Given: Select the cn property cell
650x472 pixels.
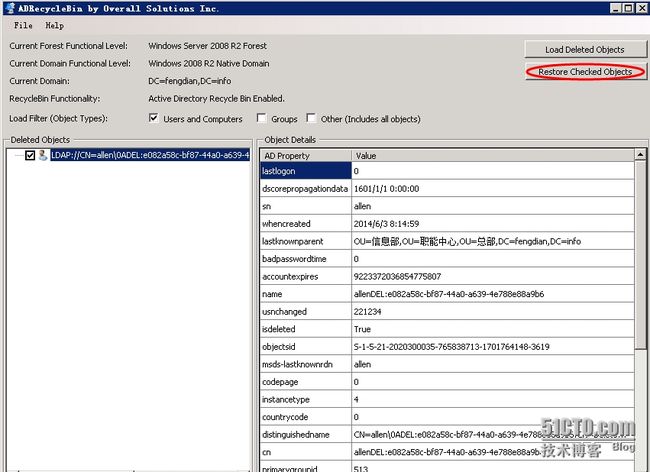Looking at the screenshot, I should click(306, 452).
